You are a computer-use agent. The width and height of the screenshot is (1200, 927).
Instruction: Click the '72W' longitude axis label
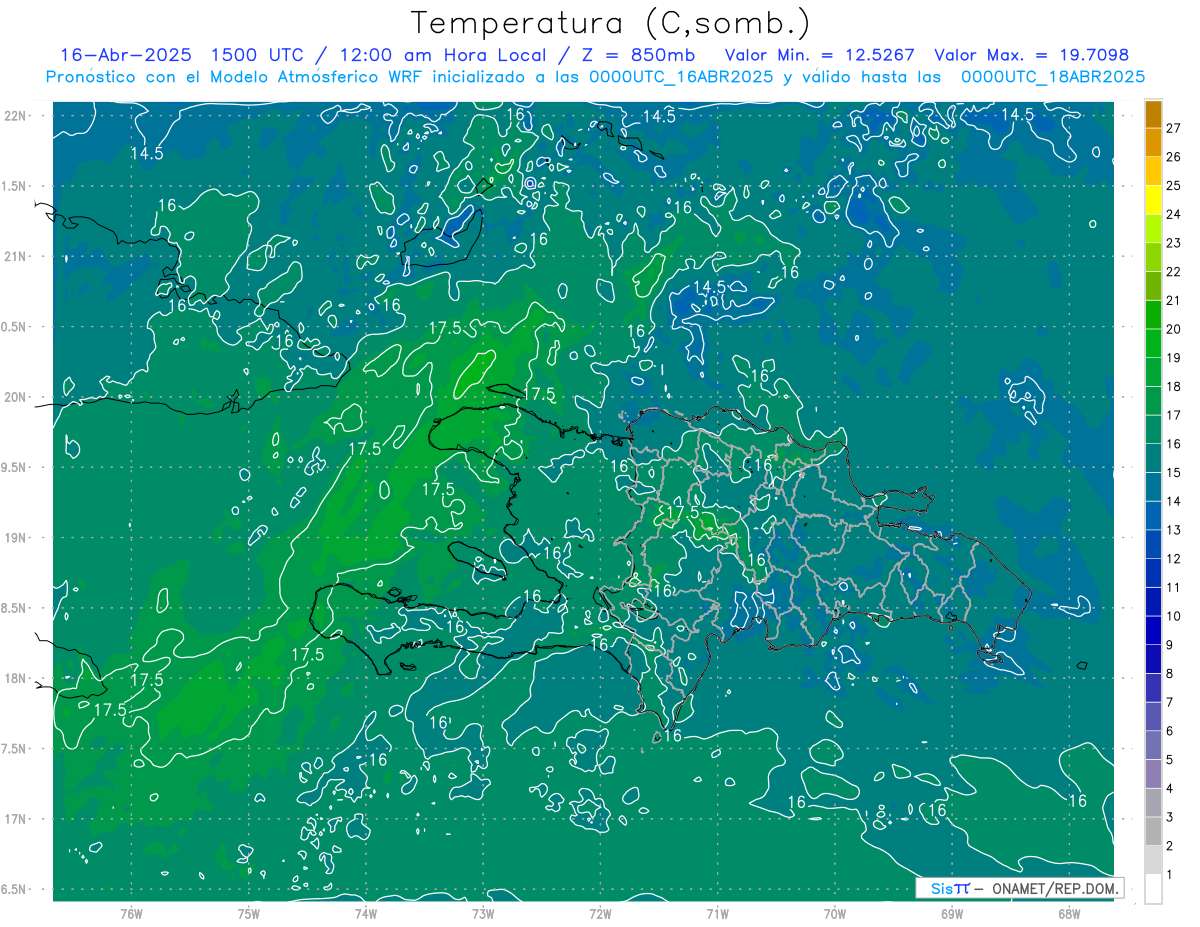[600, 913]
